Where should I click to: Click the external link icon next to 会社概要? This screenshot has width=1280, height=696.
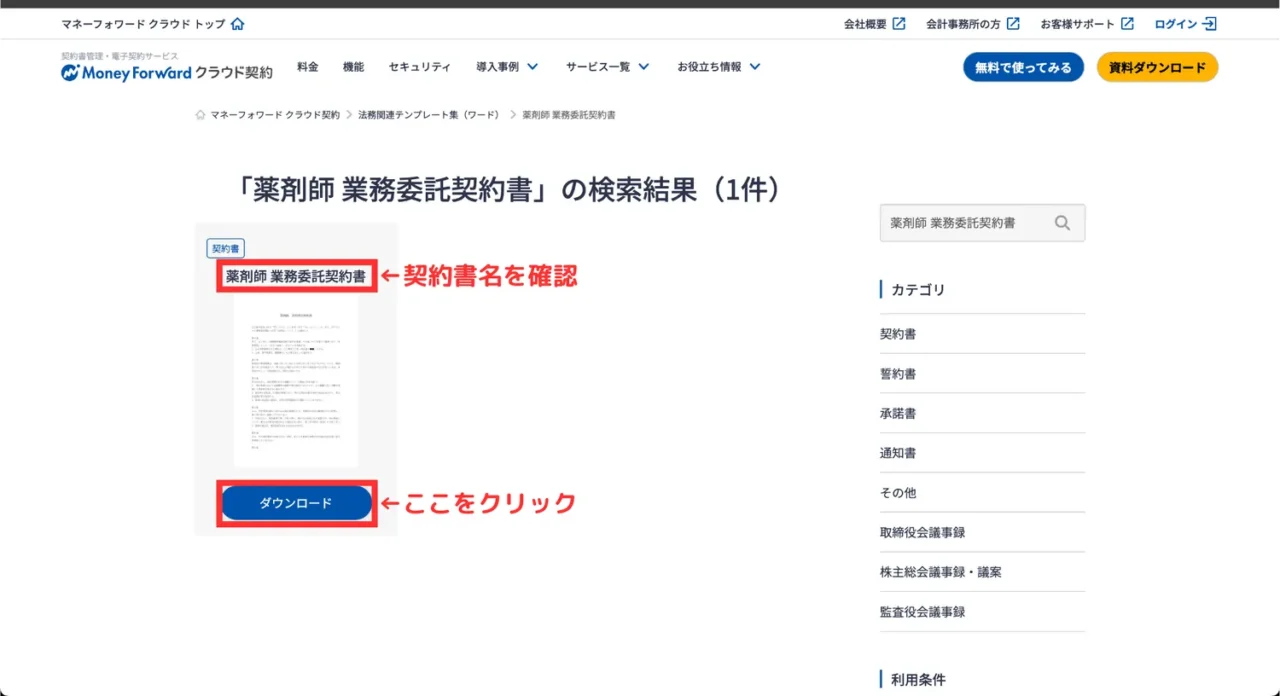click(899, 24)
